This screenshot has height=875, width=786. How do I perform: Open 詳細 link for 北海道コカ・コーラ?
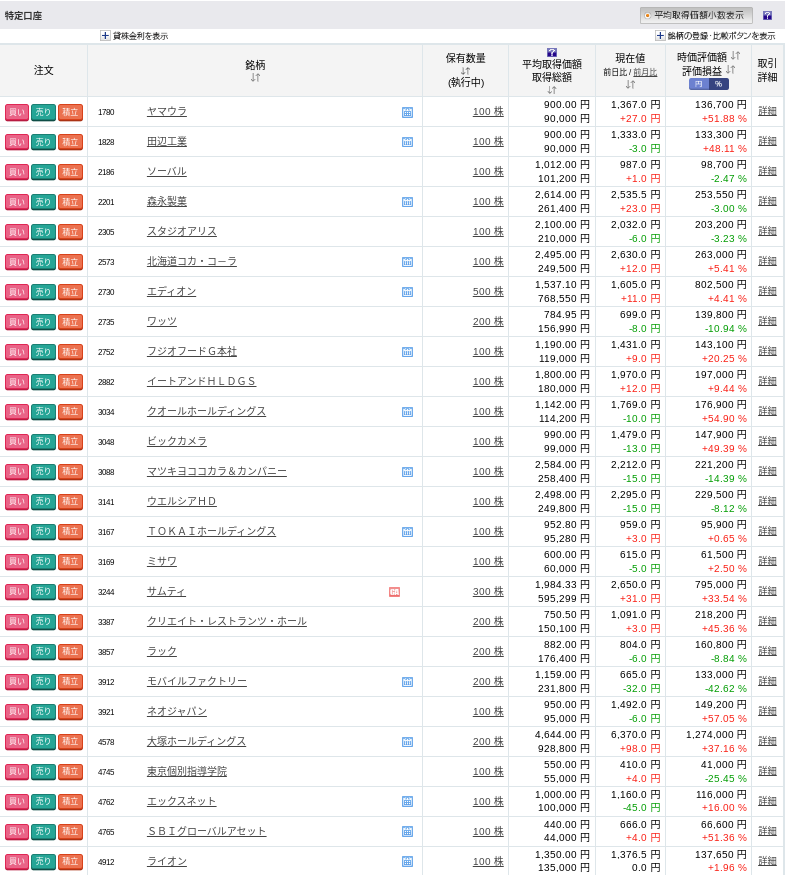click(x=768, y=261)
